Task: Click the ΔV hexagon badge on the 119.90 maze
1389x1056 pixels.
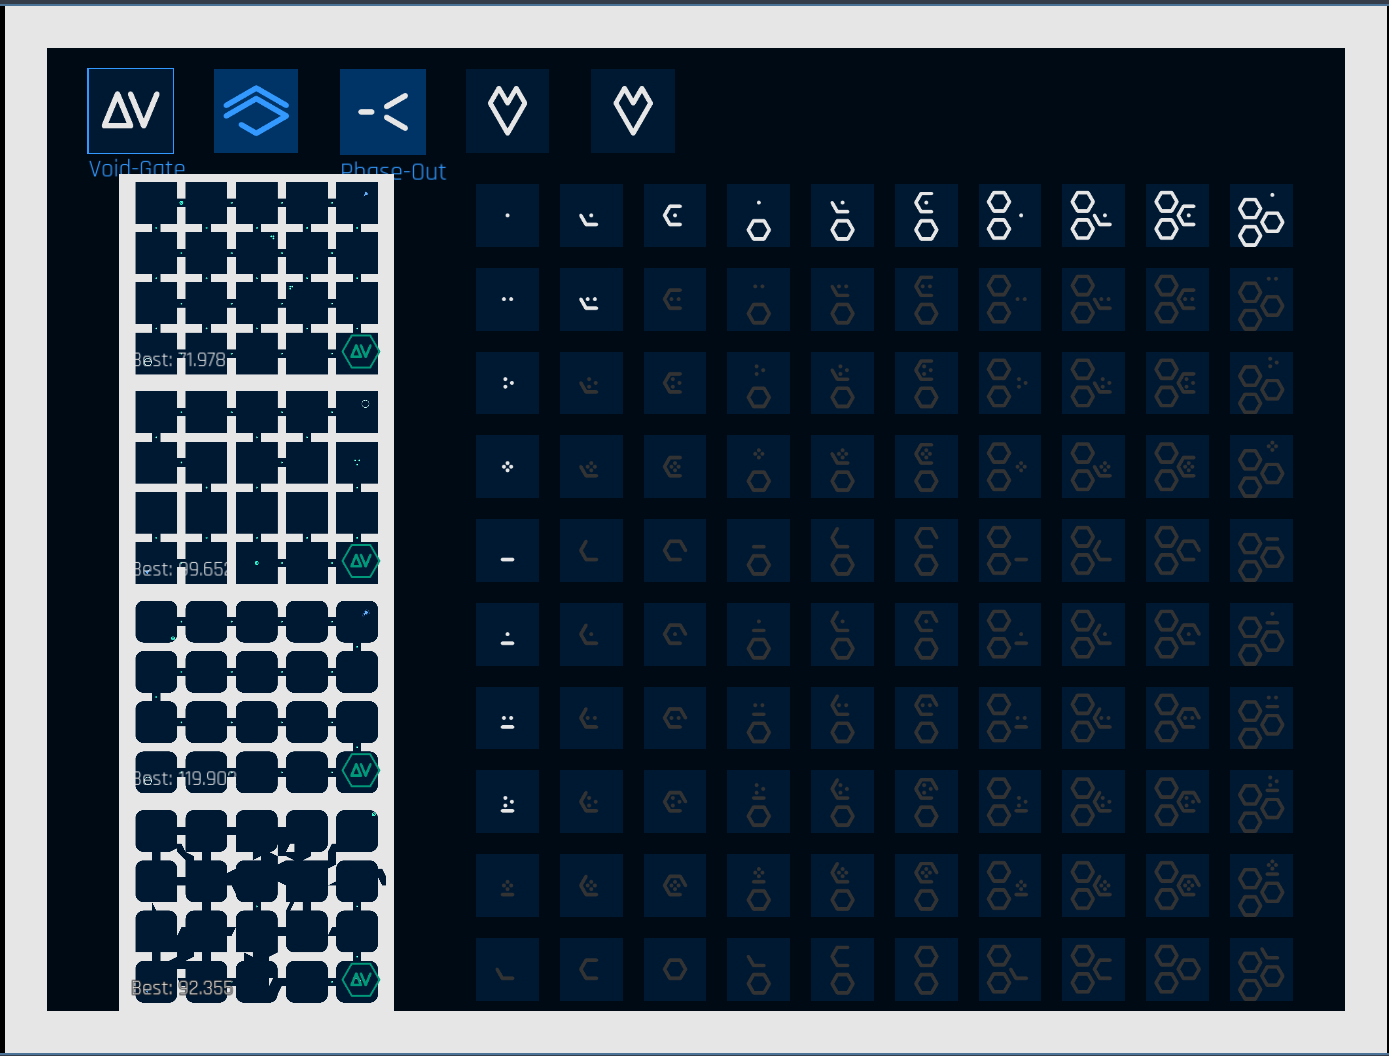Action: pos(360,770)
